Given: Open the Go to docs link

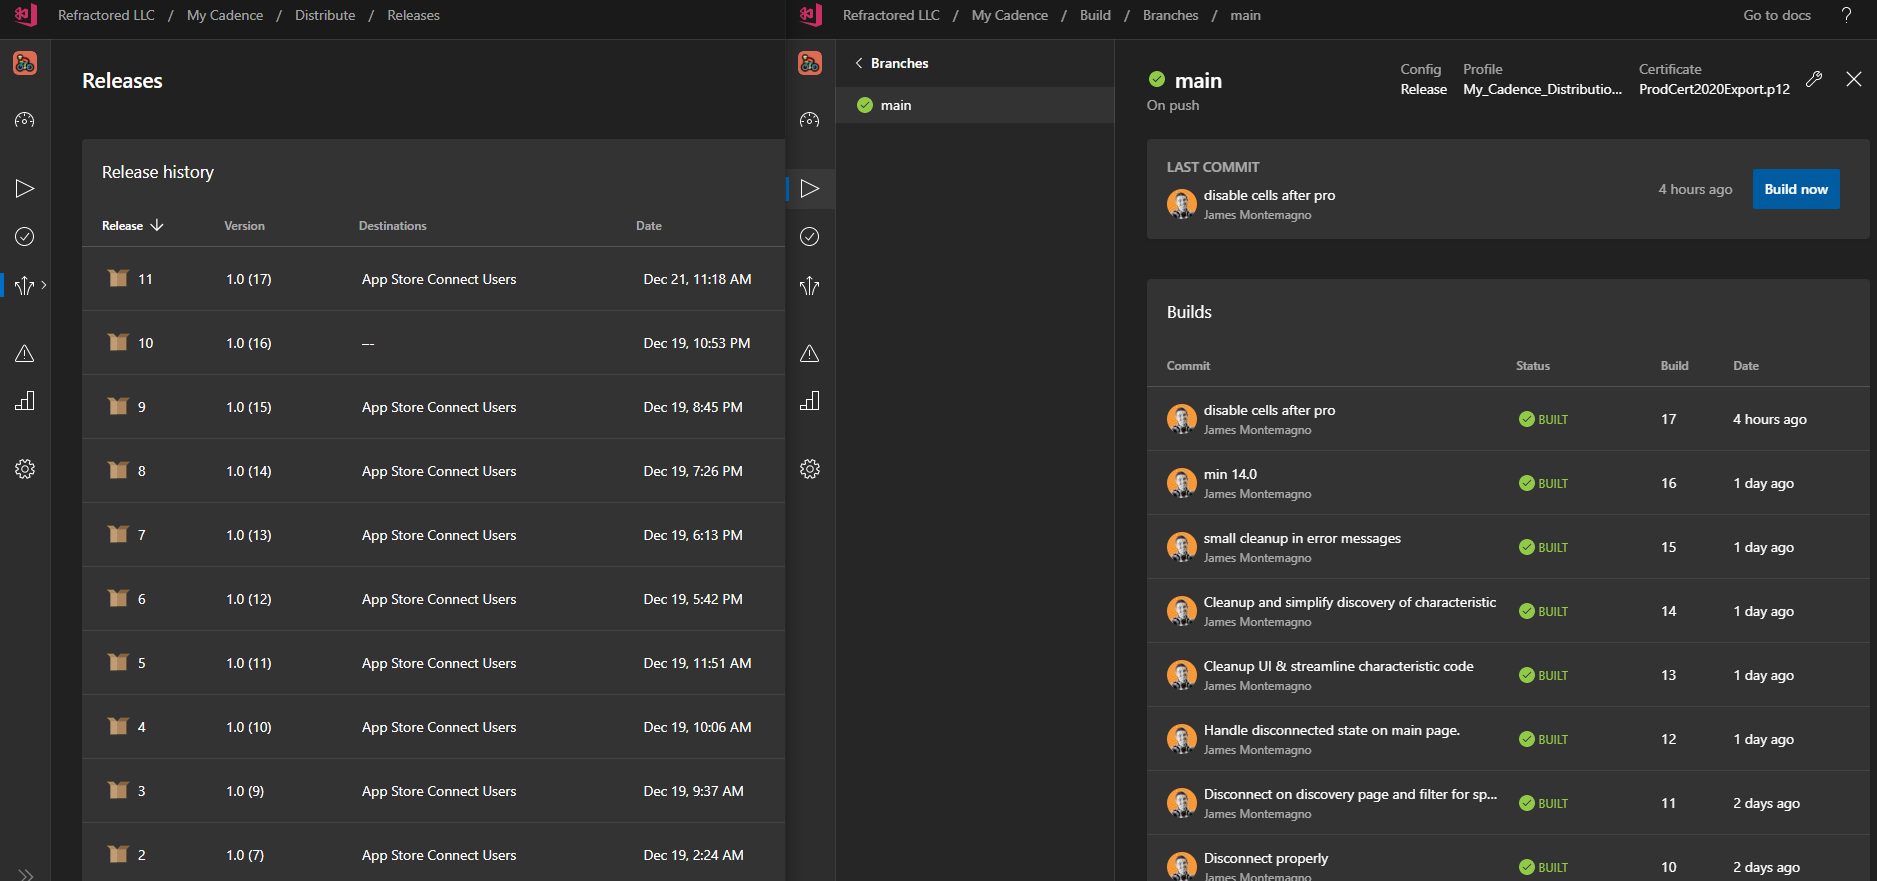Looking at the screenshot, I should point(1777,15).
